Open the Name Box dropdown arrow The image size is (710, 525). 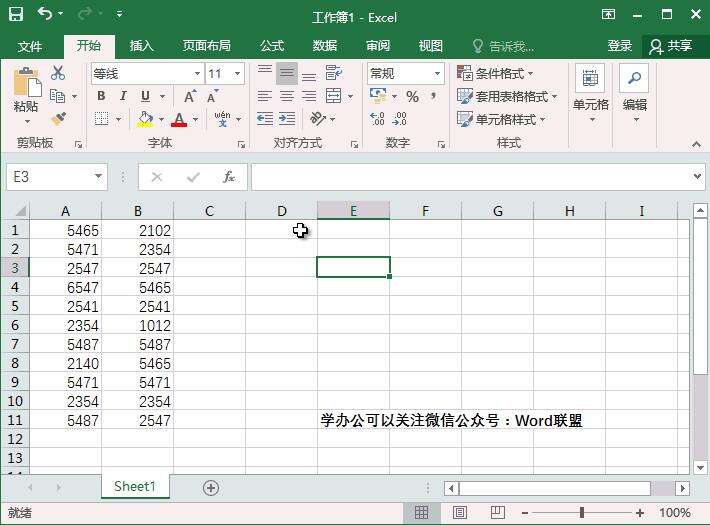[98, 177]
